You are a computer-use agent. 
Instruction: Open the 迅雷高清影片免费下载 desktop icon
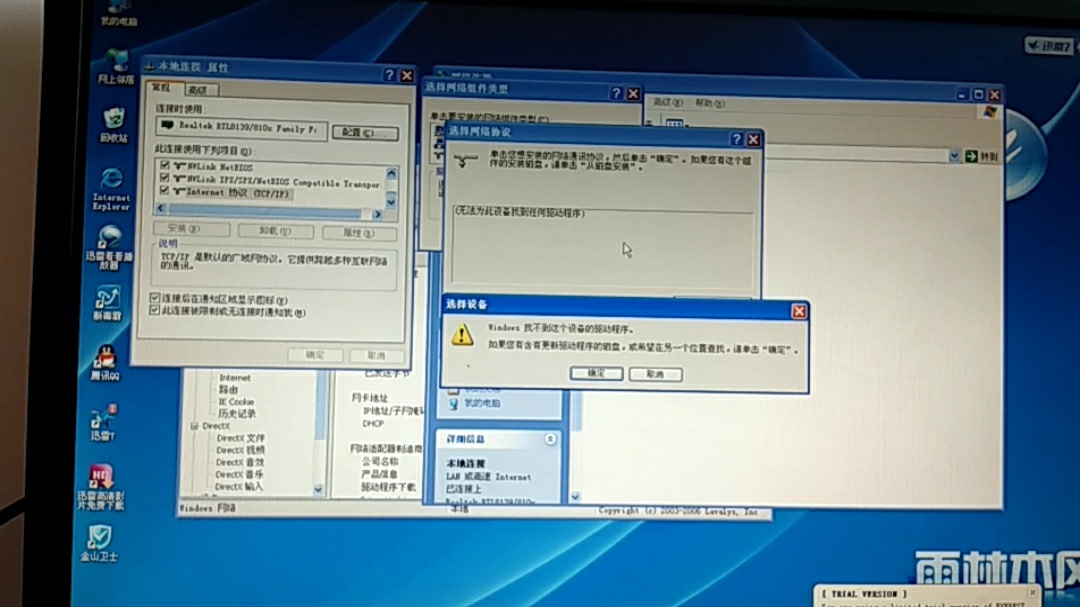[101, 487]
